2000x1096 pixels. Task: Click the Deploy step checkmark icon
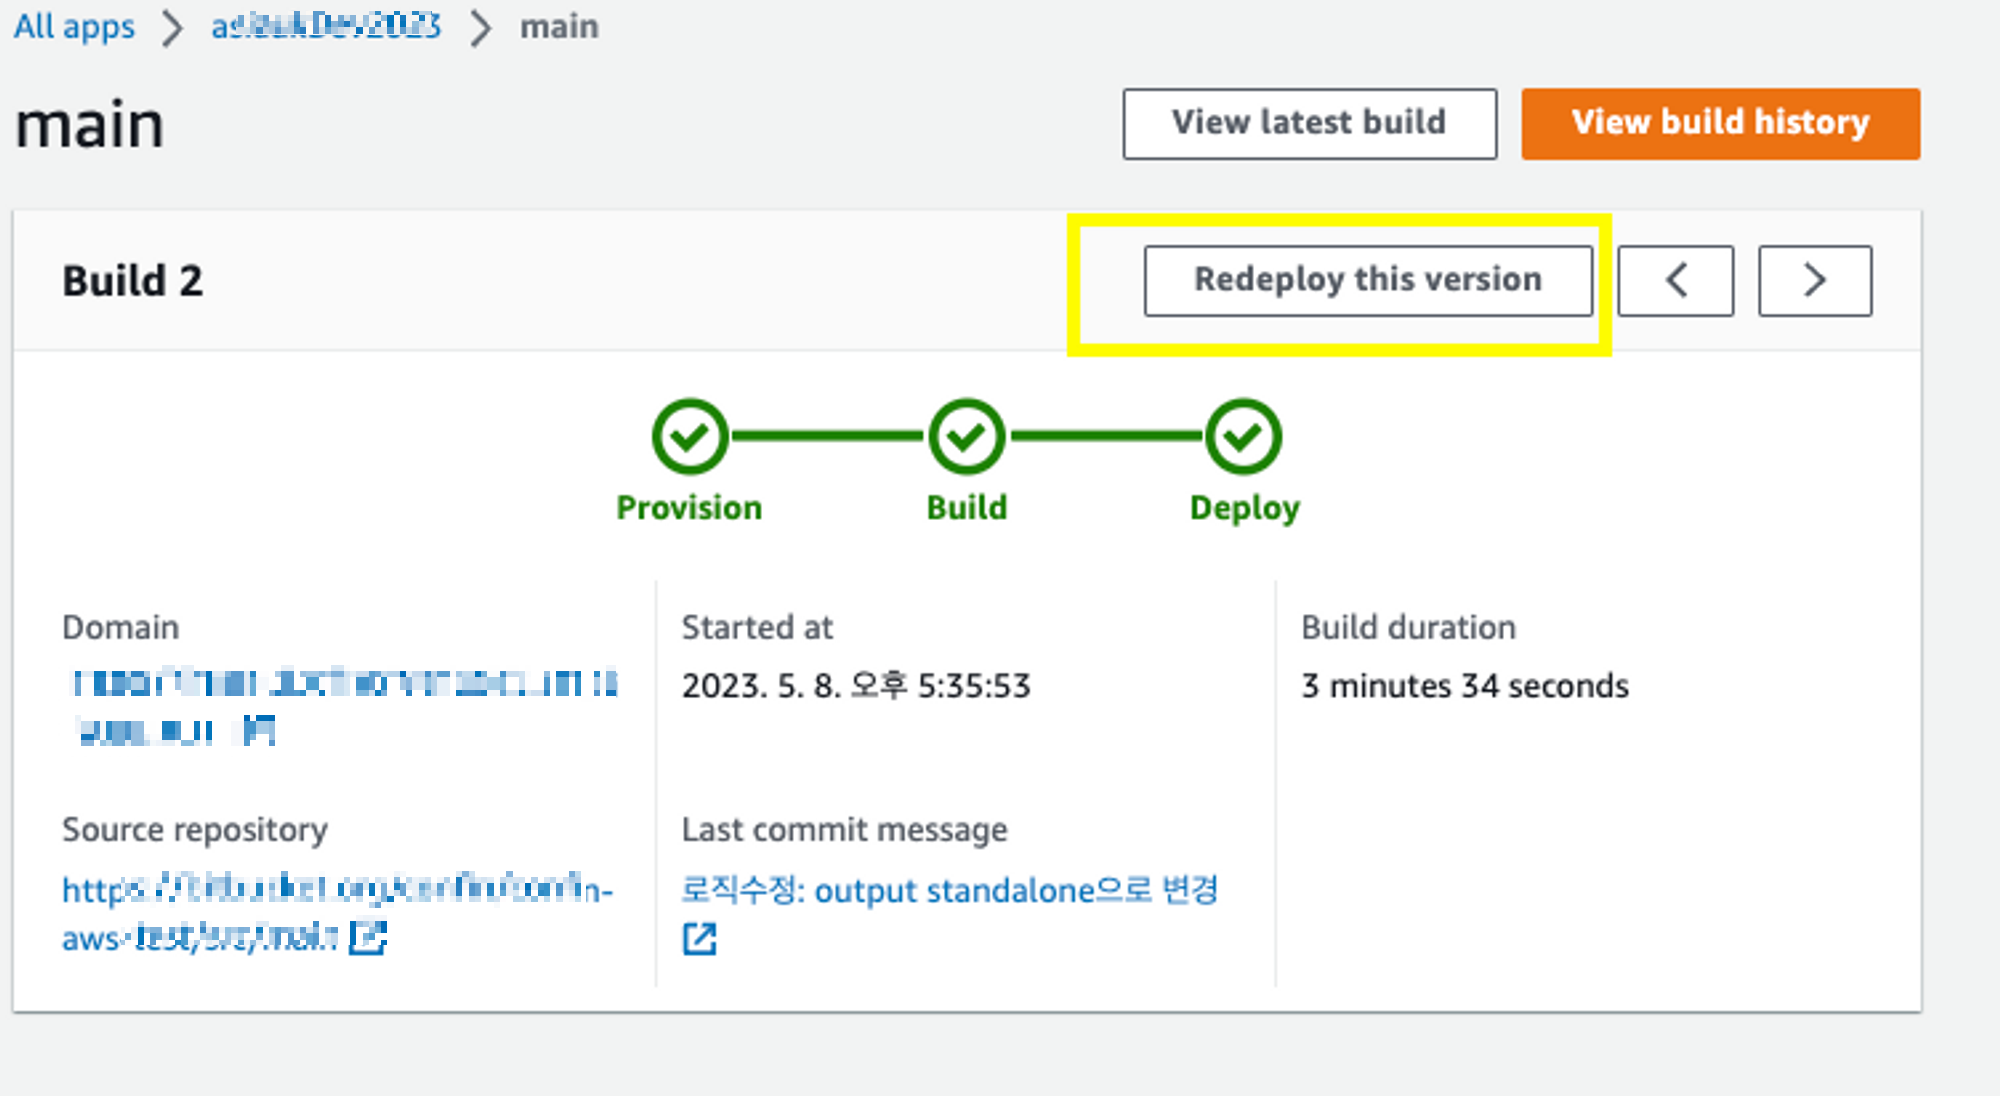[1243, 437]
